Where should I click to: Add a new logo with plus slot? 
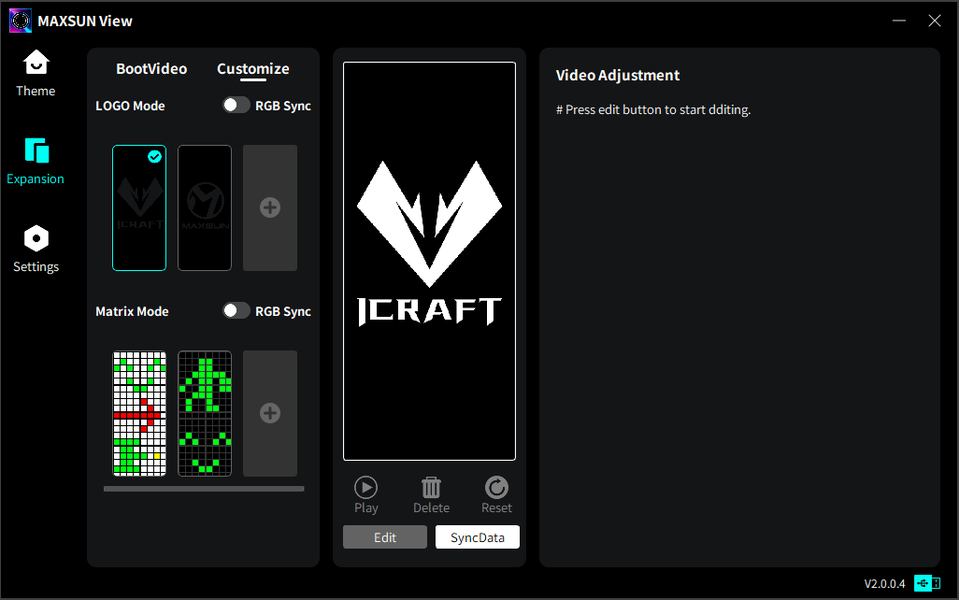(270, 208)
